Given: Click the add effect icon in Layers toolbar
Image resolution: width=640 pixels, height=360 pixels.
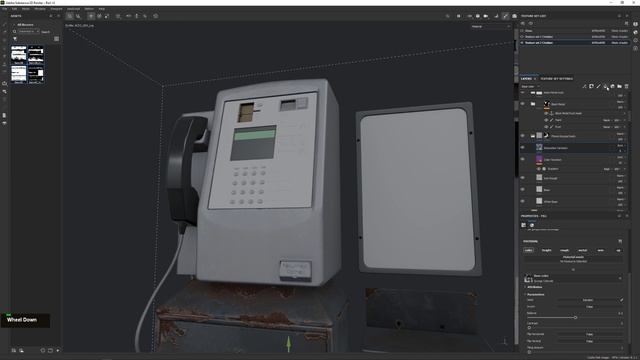Looking at the screenshot, I should [584, 86].
